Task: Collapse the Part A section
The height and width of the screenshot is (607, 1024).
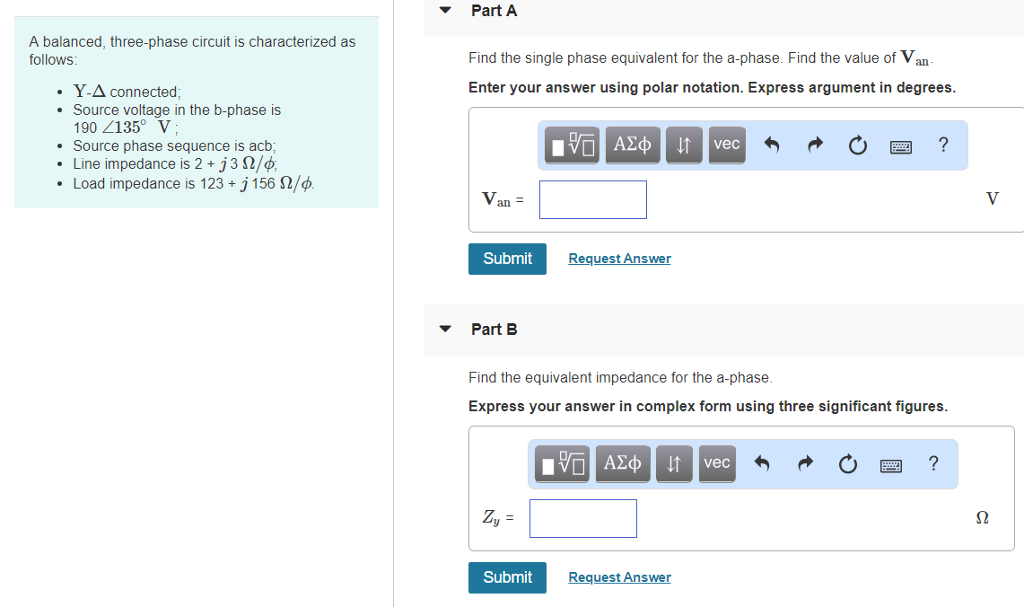Action: pos(444,10)
